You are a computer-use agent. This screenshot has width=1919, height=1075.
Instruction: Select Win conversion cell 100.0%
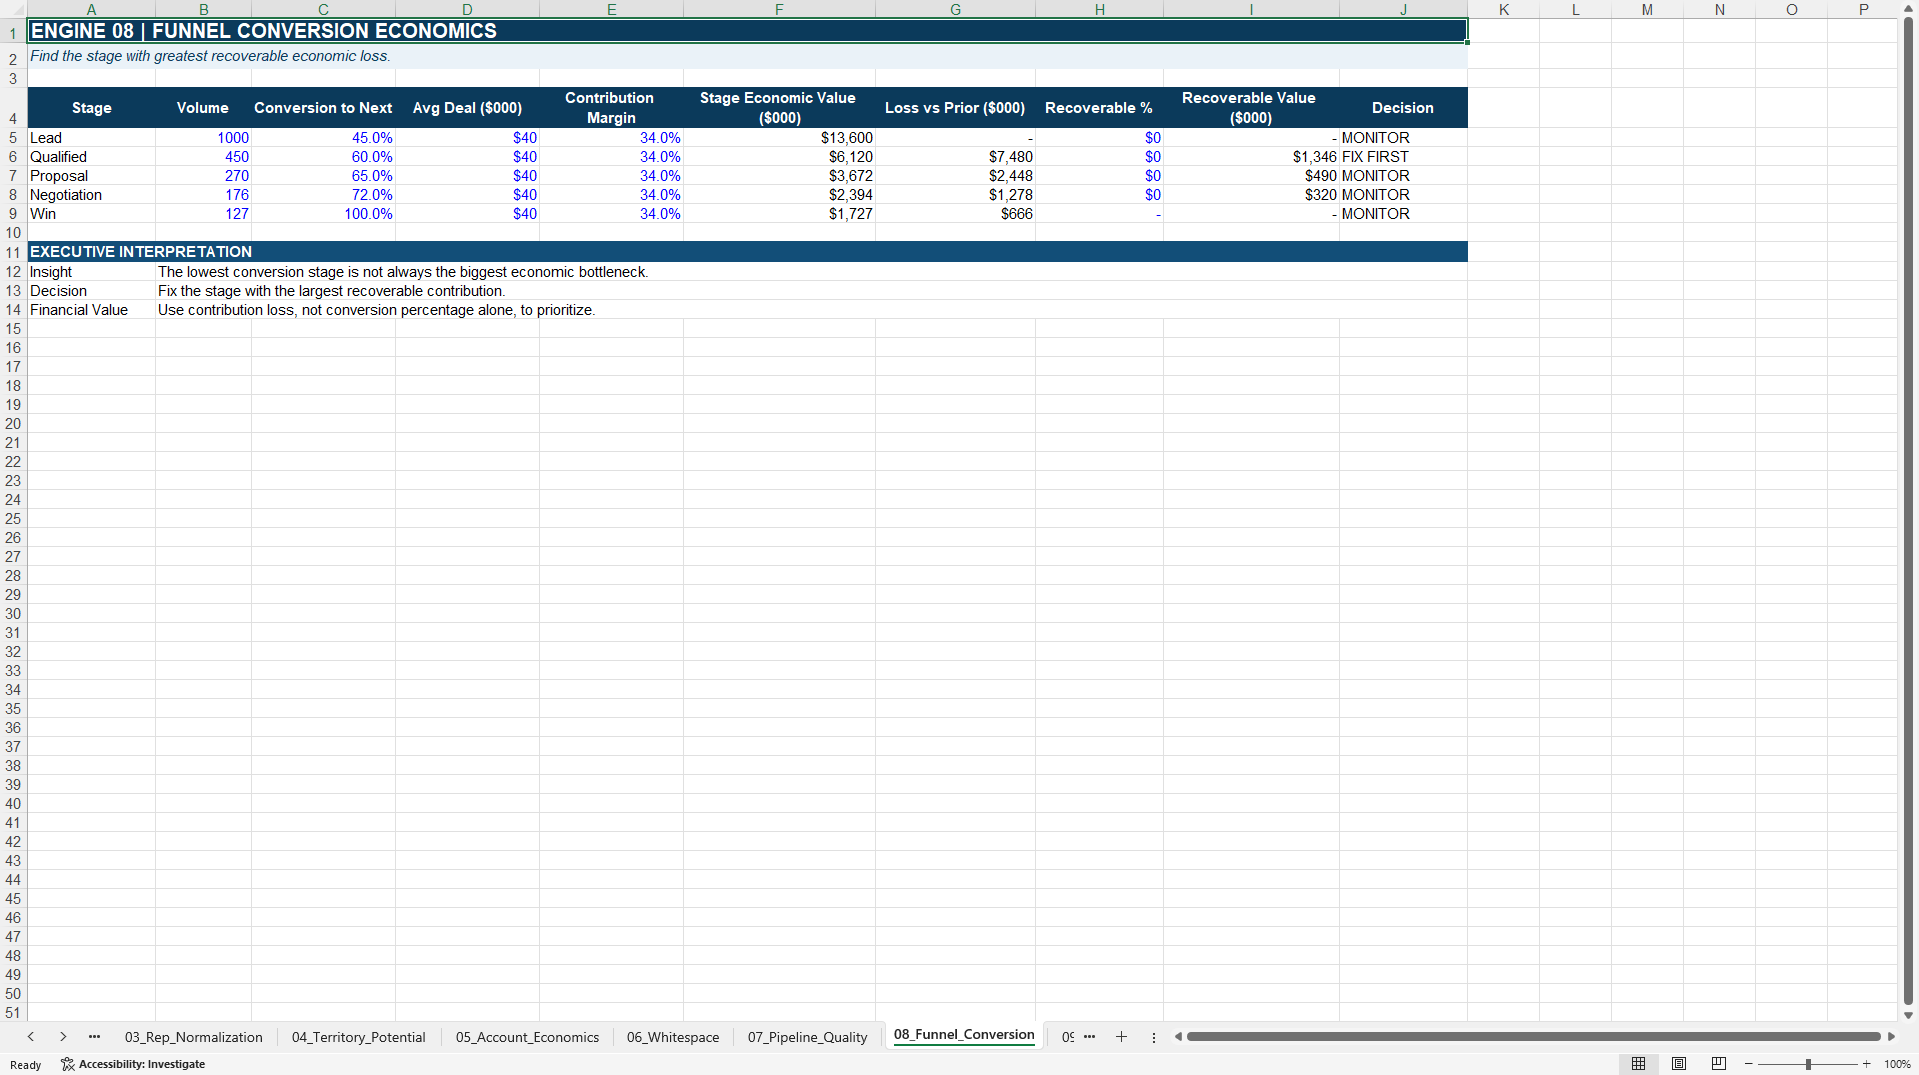coord(323,214)
